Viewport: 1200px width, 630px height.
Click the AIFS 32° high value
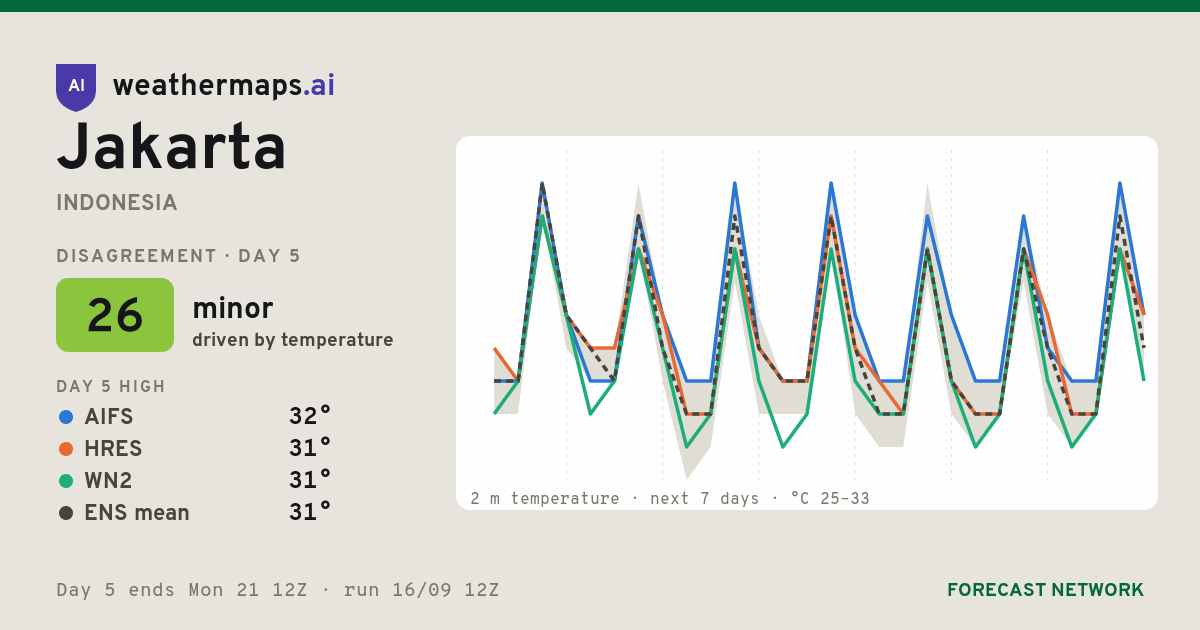click(310, 416)
